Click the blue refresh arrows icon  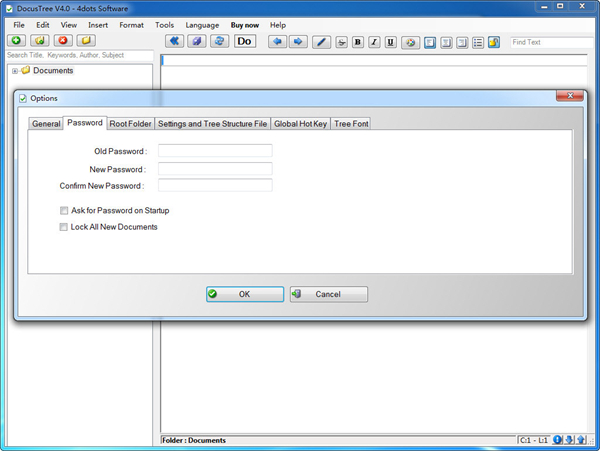pos(219,41)
